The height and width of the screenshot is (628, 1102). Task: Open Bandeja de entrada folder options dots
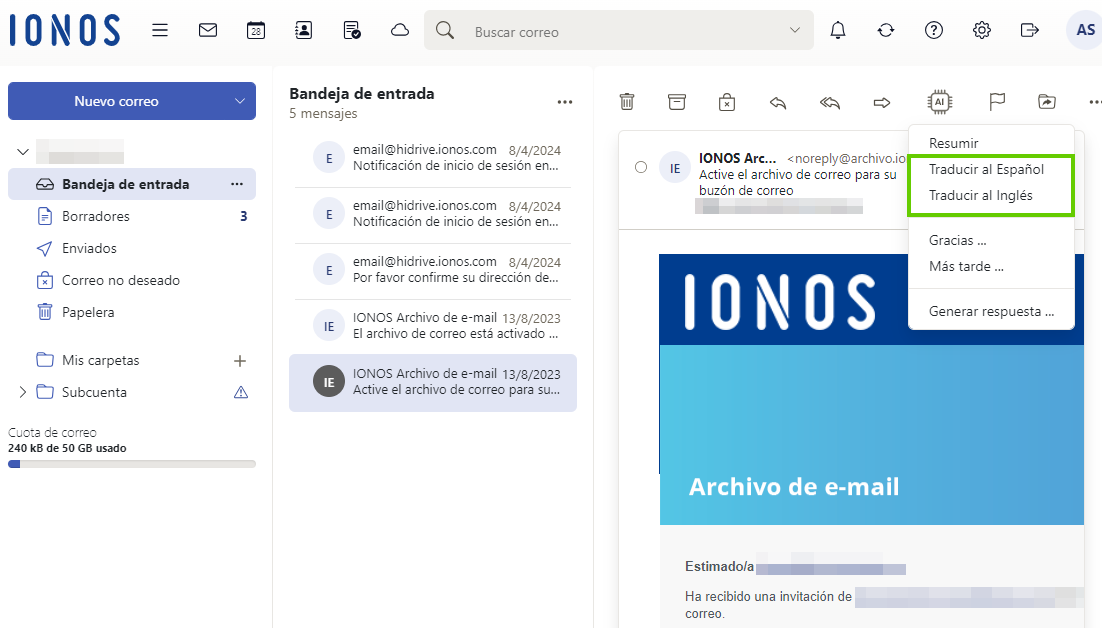(x=237, y=184)
